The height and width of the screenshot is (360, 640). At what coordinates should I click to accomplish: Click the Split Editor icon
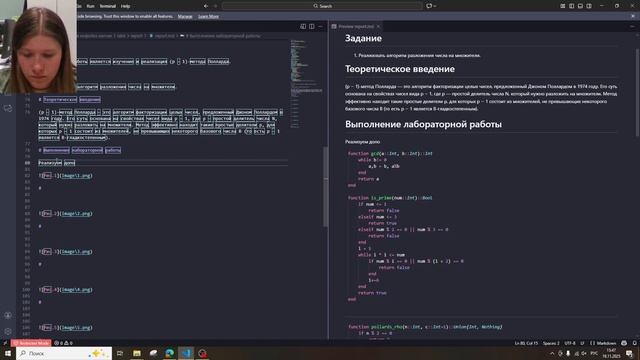pyautogui.click(x=312, y=27)
